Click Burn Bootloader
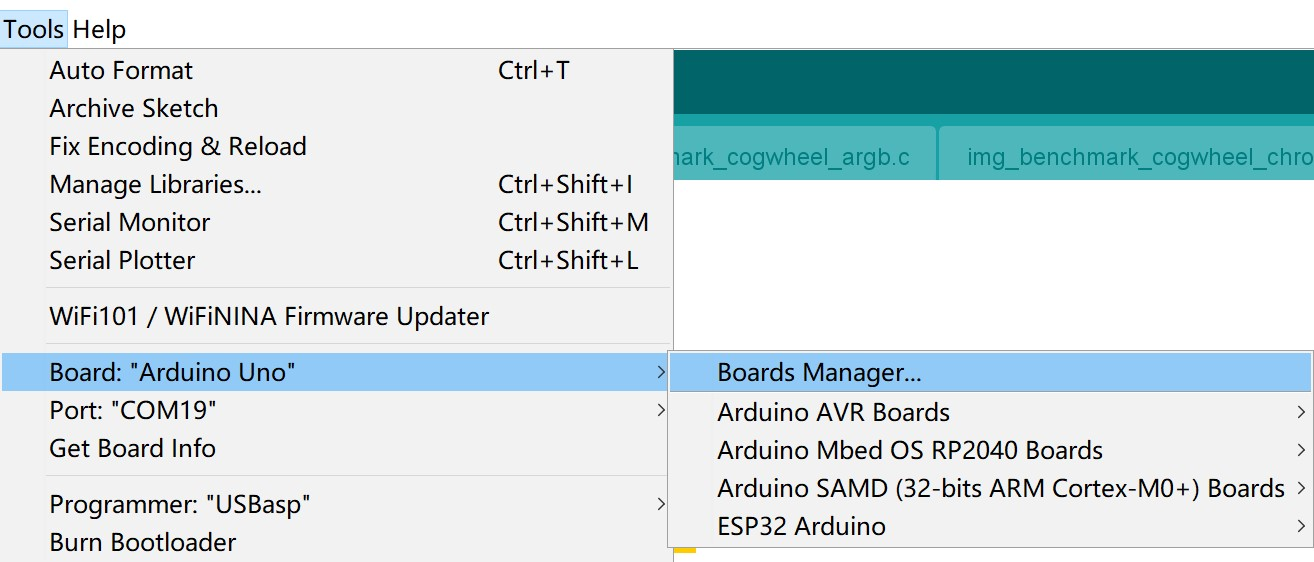Viewport: 1314px width, 562px height. tap(337, 543)
